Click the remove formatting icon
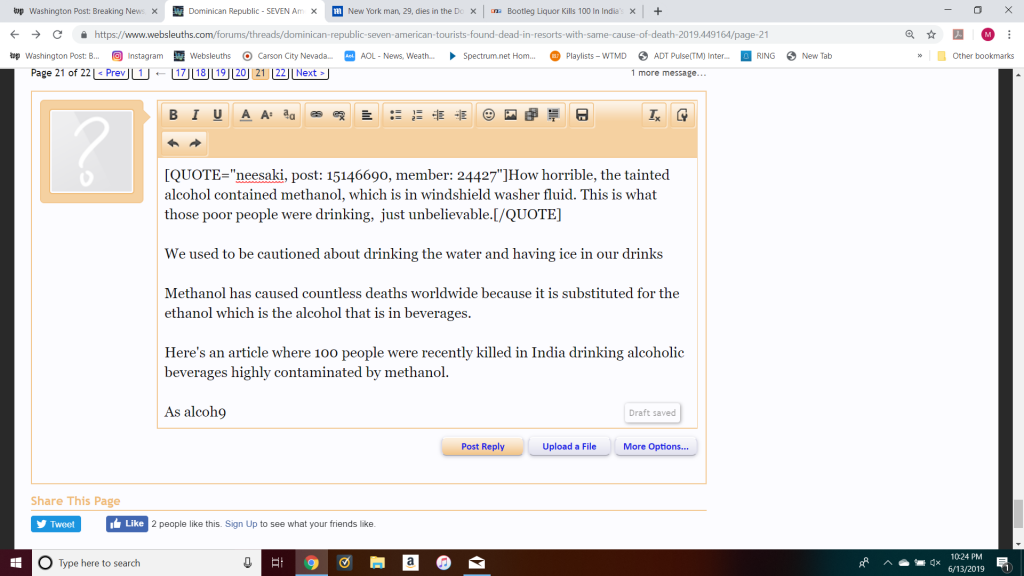Image resolution: width=1024 pixels, height=576 pixels. (x=655, y=115)
